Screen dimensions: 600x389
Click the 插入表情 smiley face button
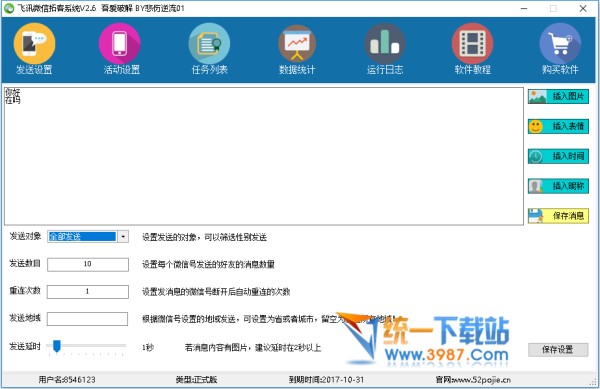click(558, 126)
